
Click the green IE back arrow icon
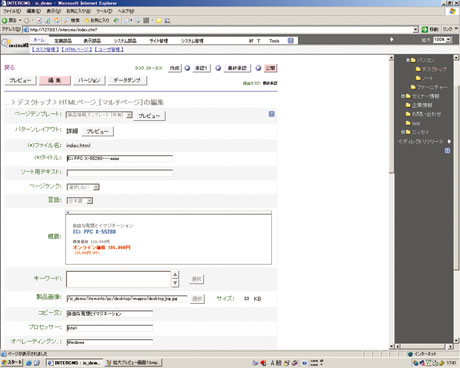[5, 20]
